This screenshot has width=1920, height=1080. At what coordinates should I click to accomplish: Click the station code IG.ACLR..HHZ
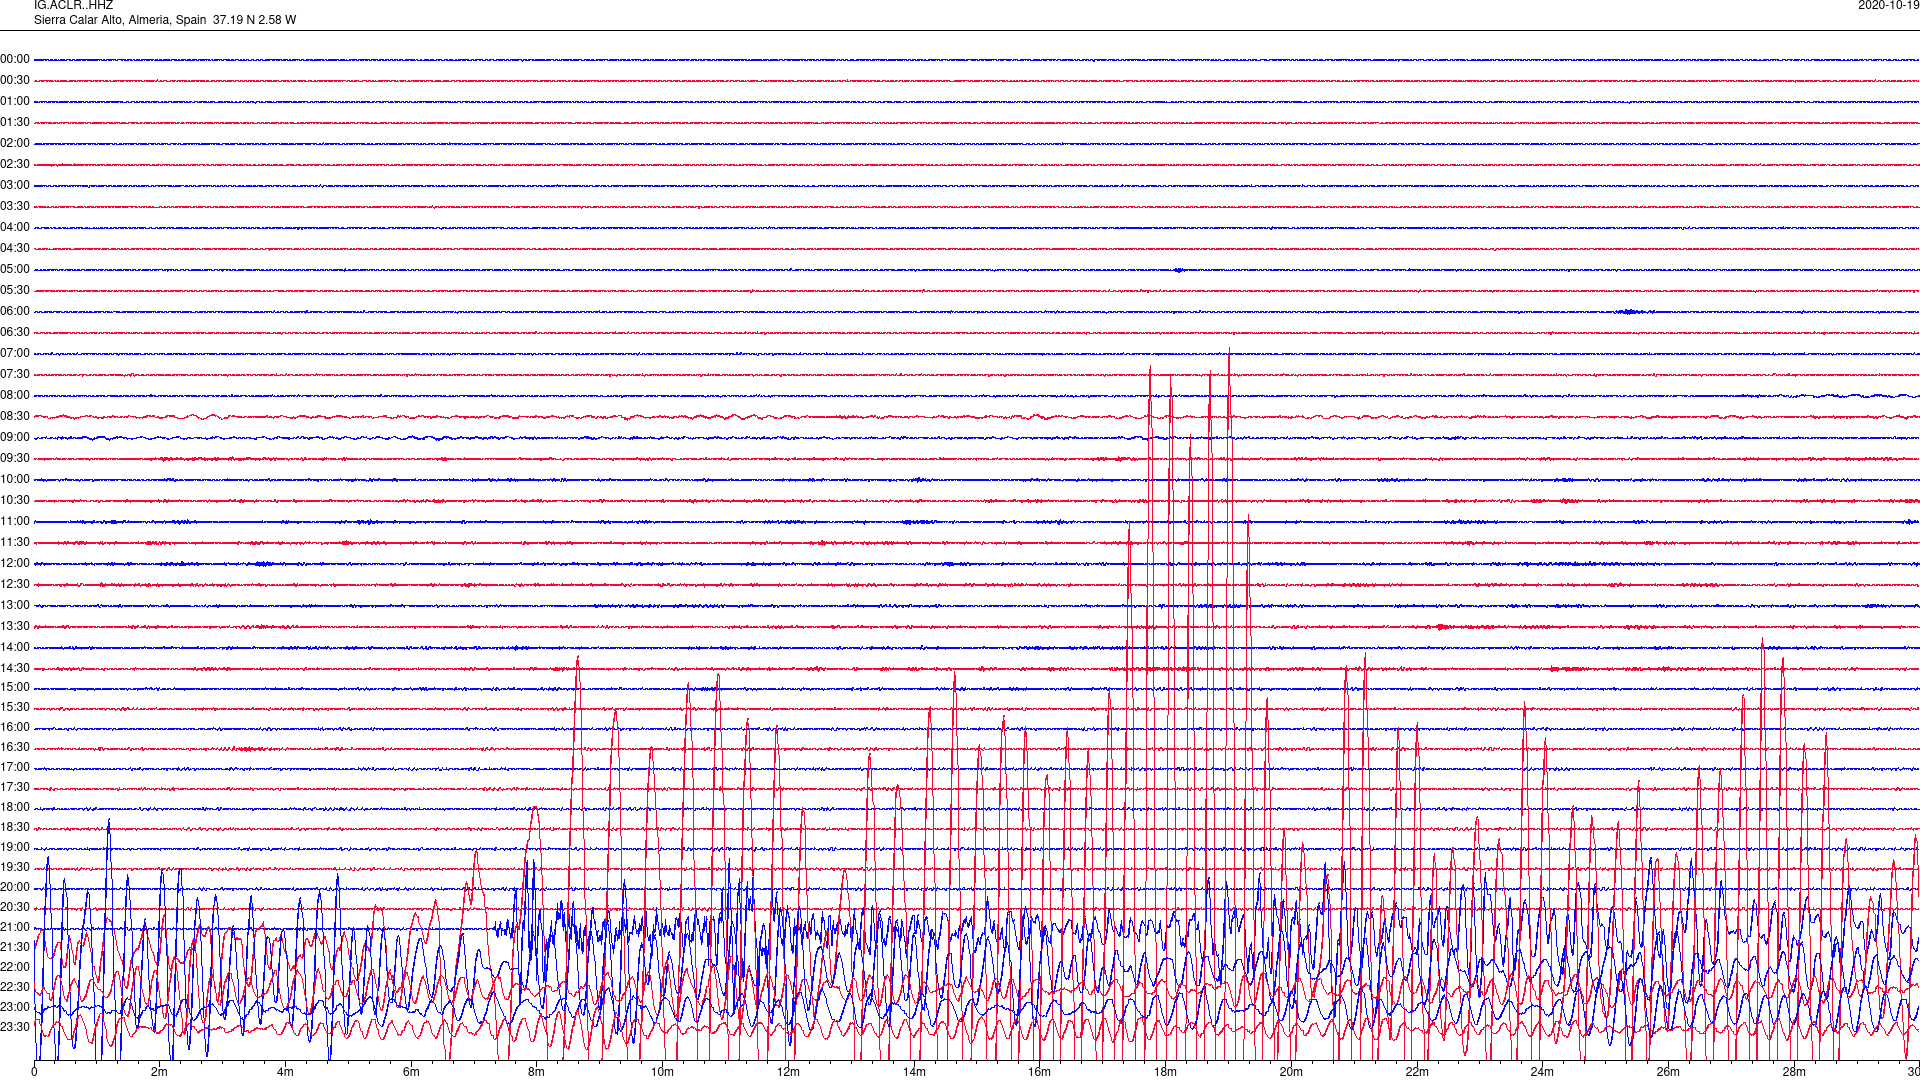point(73,5)
